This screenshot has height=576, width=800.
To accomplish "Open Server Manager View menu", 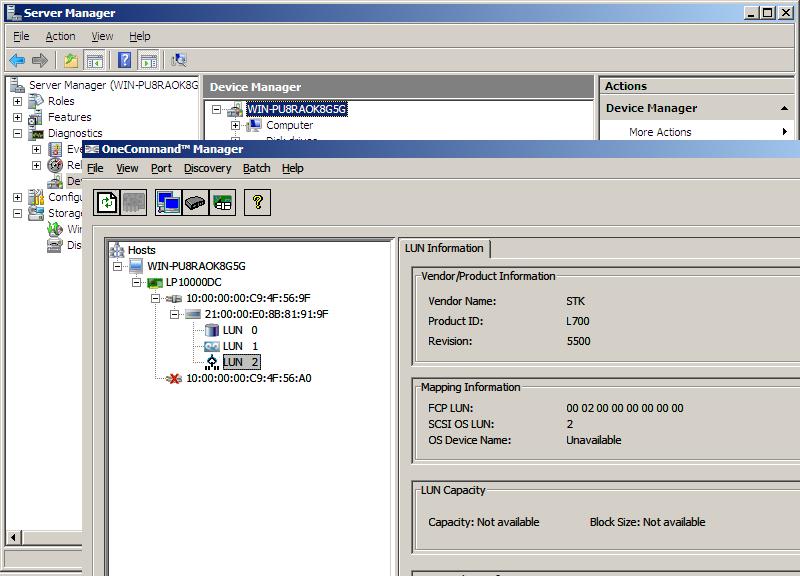I will [x=102, y=36].
